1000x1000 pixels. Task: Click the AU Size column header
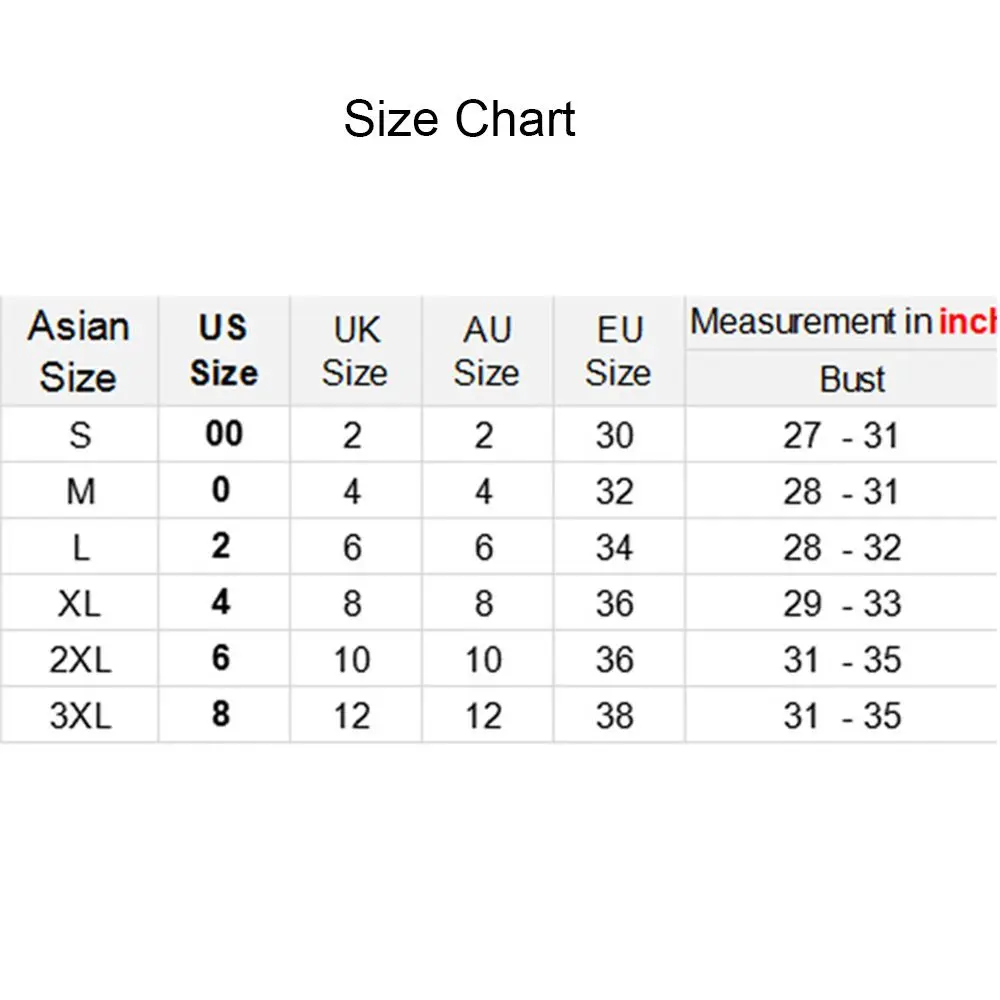coord(487,351)
